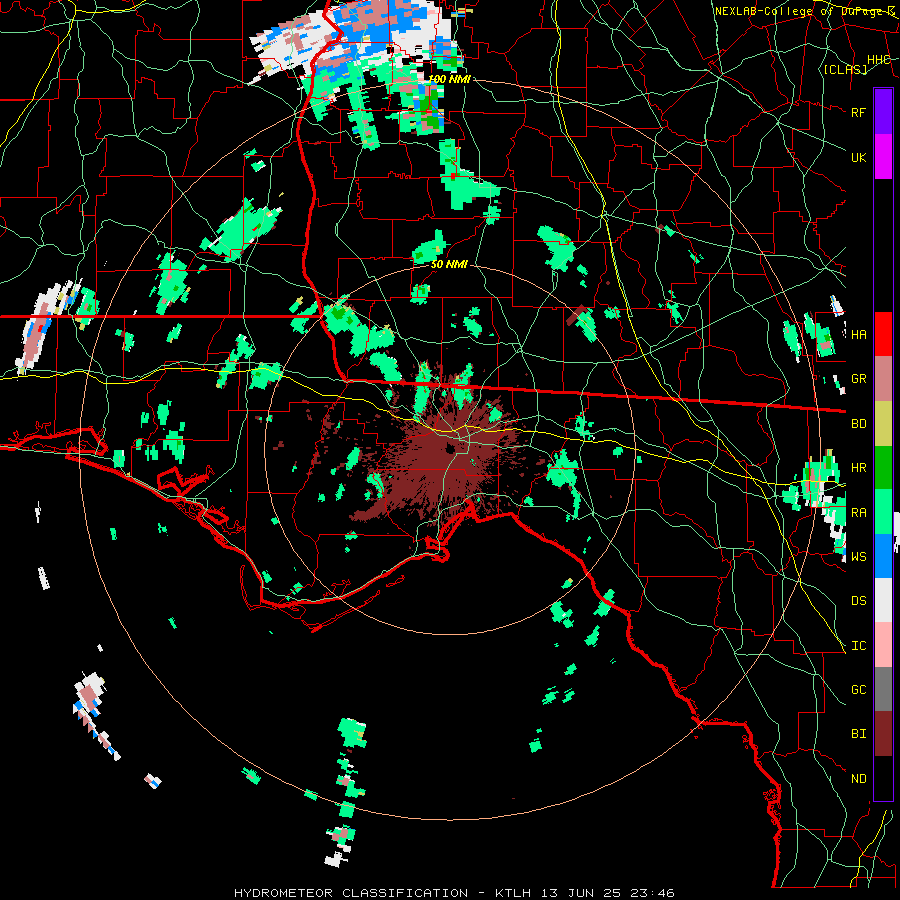
Task: Click the BI brown legend swatch
Action: (x=883, y=734)
